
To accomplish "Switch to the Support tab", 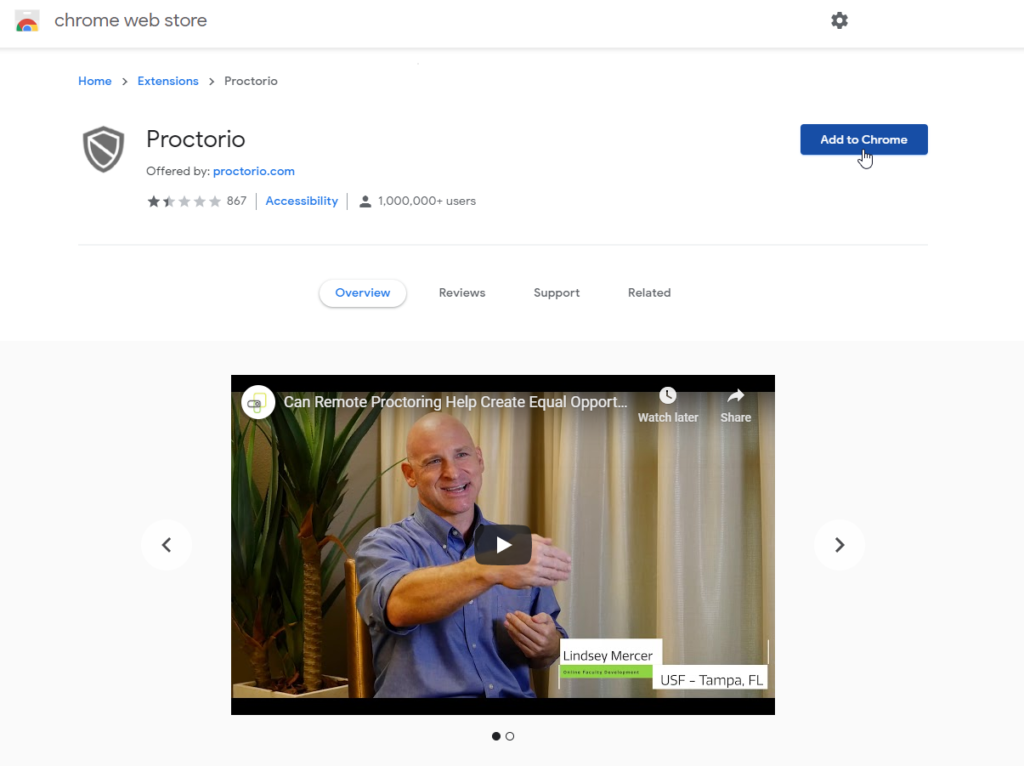I will 556,292.
